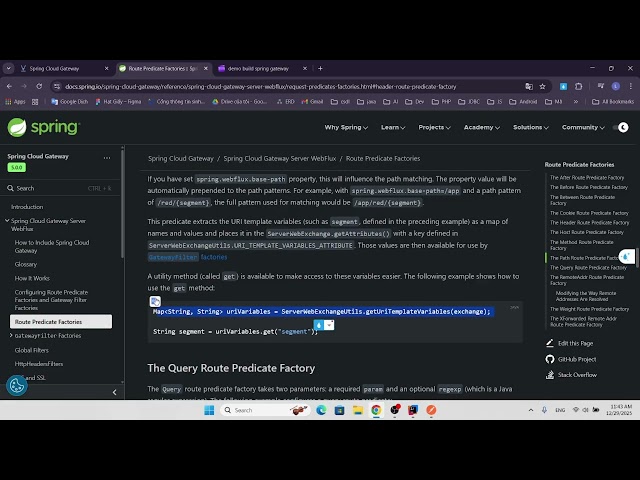Open the Global Filters sidebar item
Viewport: 640px width, 480px height.
(31, 350)
